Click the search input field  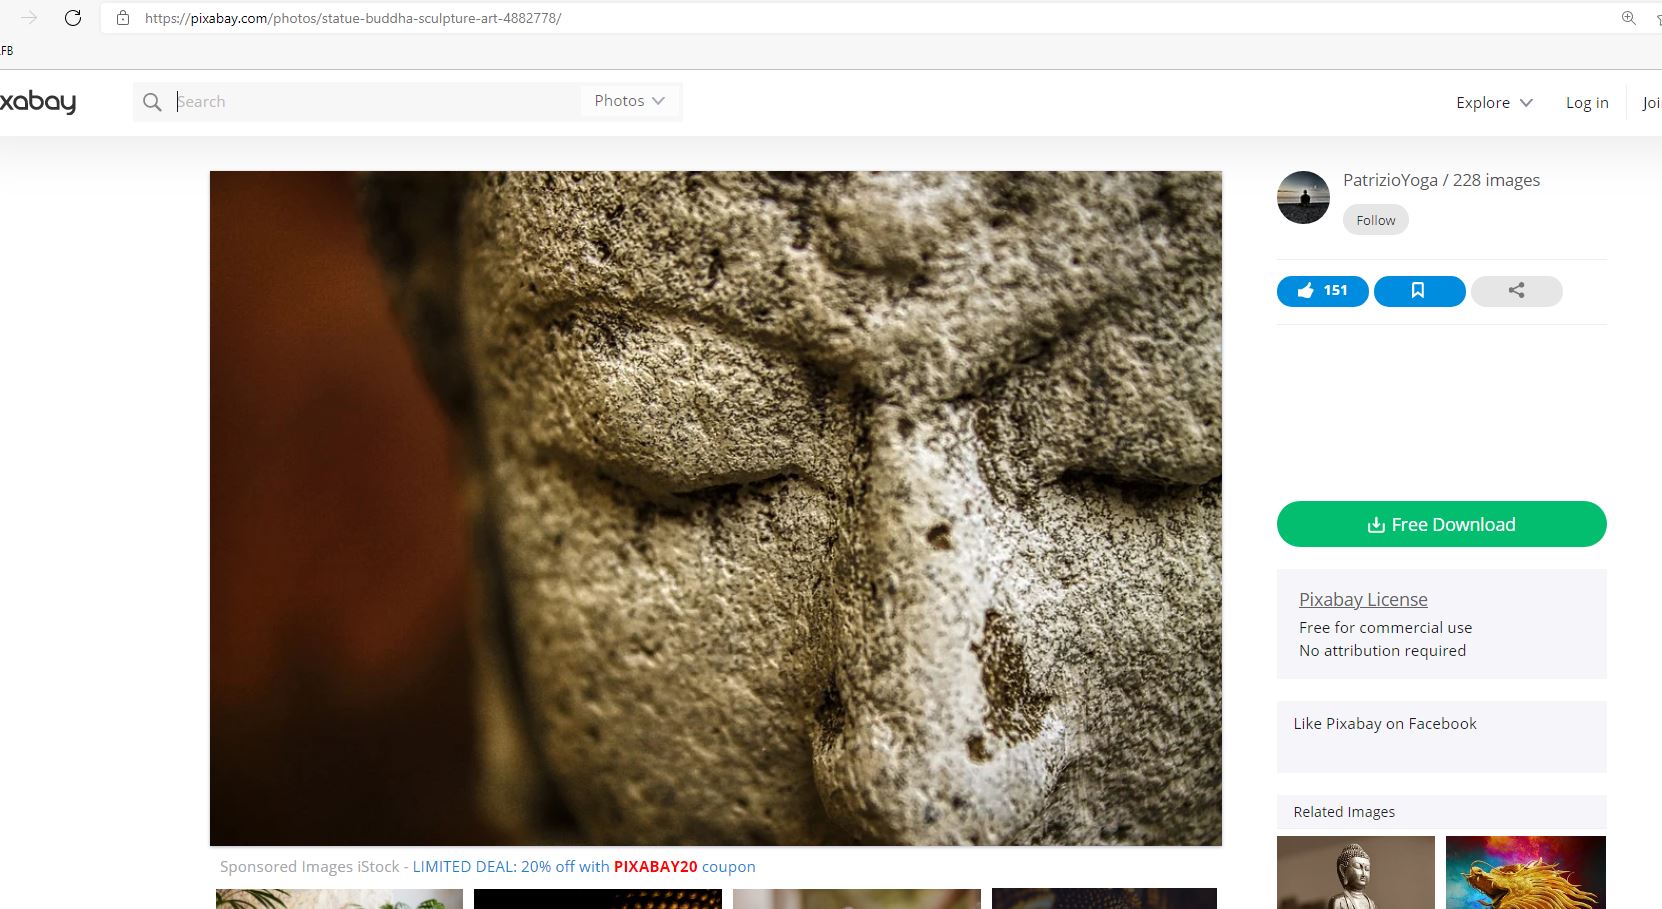[376, 101]
